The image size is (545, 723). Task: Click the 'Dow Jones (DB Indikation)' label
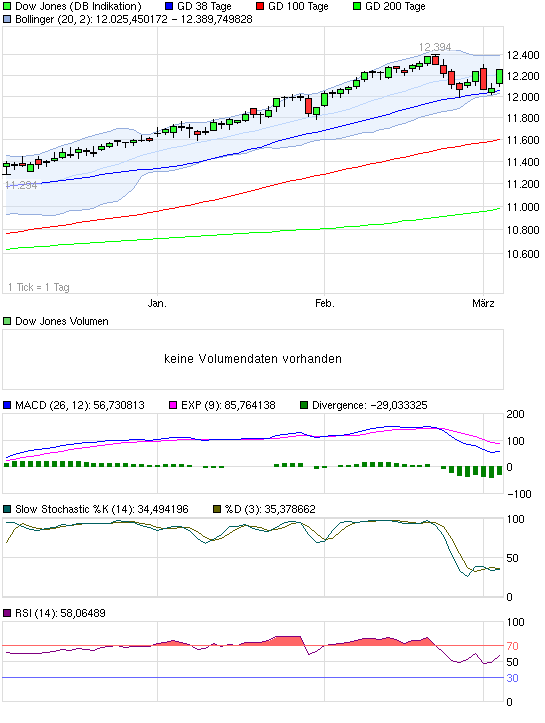point(78,6)
